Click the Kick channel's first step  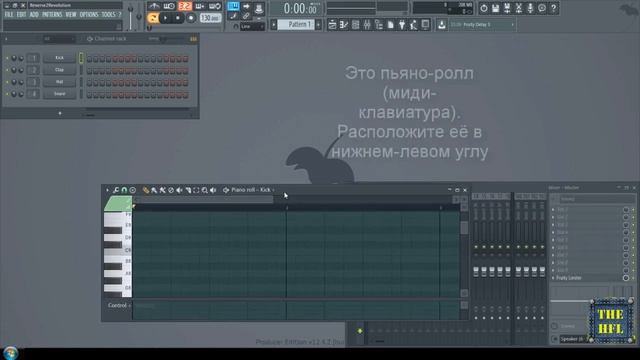click(x=89, y=59)
